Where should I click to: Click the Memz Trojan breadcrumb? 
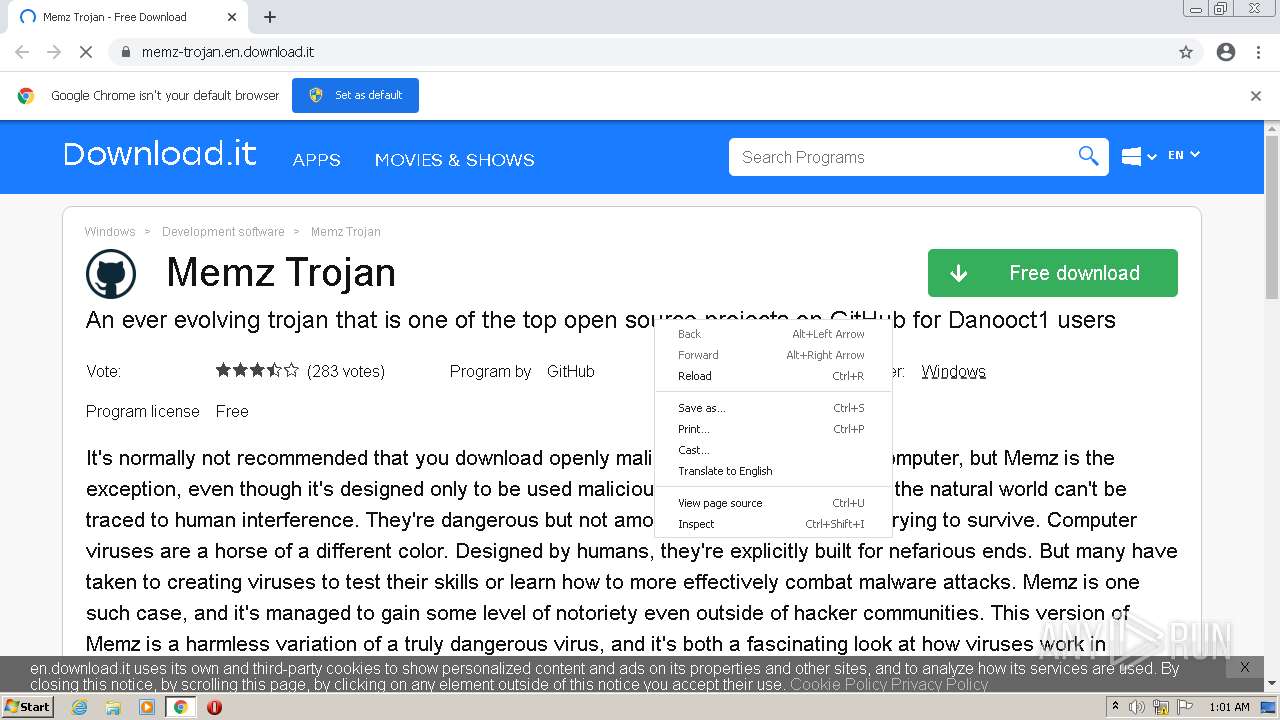[x=346, y=232]
